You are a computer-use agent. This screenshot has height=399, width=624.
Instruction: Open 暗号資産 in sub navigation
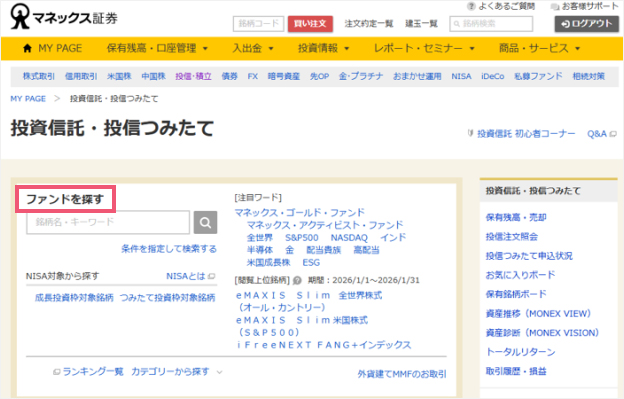(284, 76)
